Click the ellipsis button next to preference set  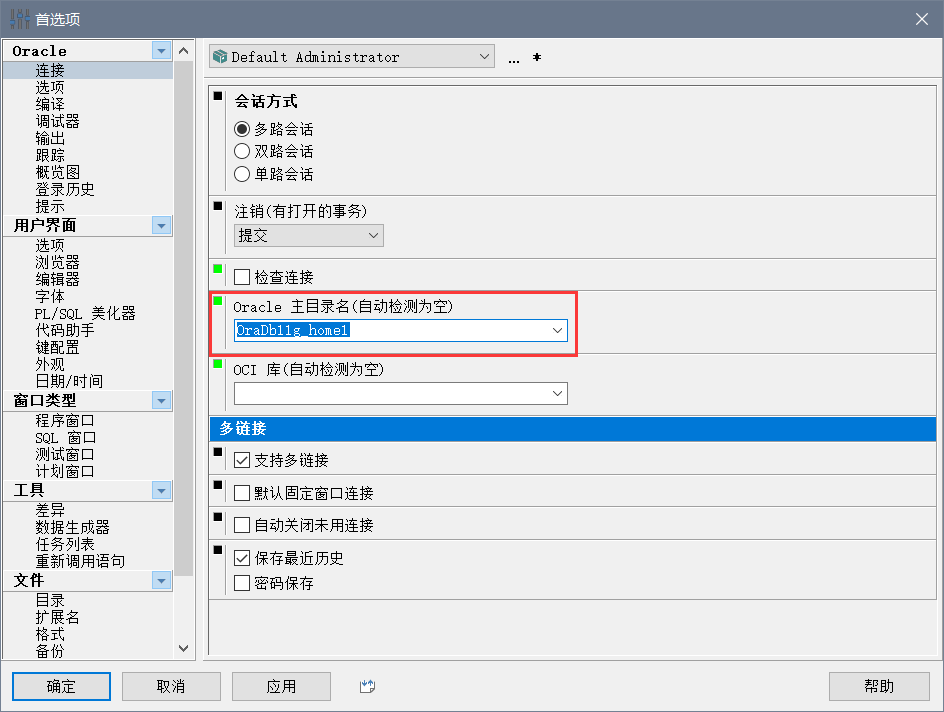pos(514,59)
